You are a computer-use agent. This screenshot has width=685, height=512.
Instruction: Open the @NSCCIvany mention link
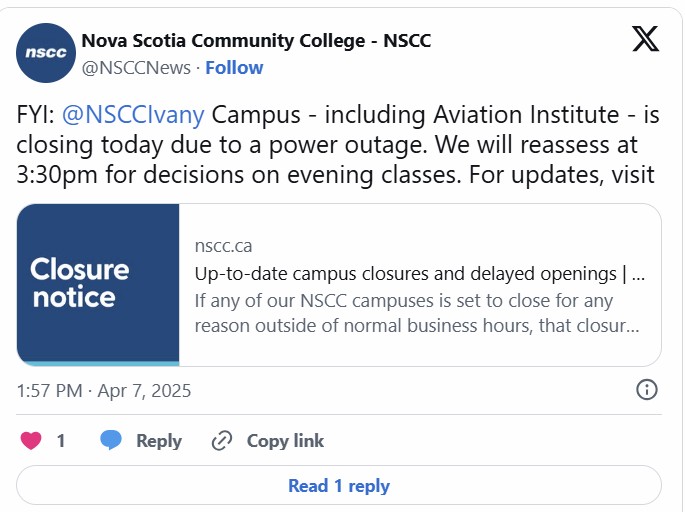coord(133,115)
